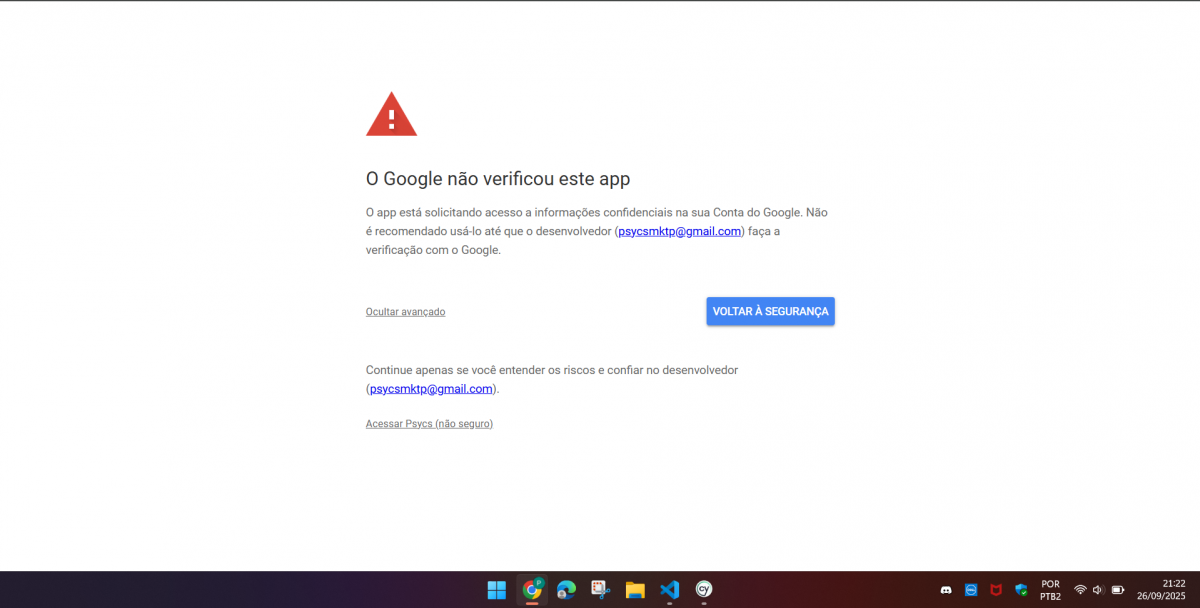Open the Cypress app in taskbar

[704, 590]
